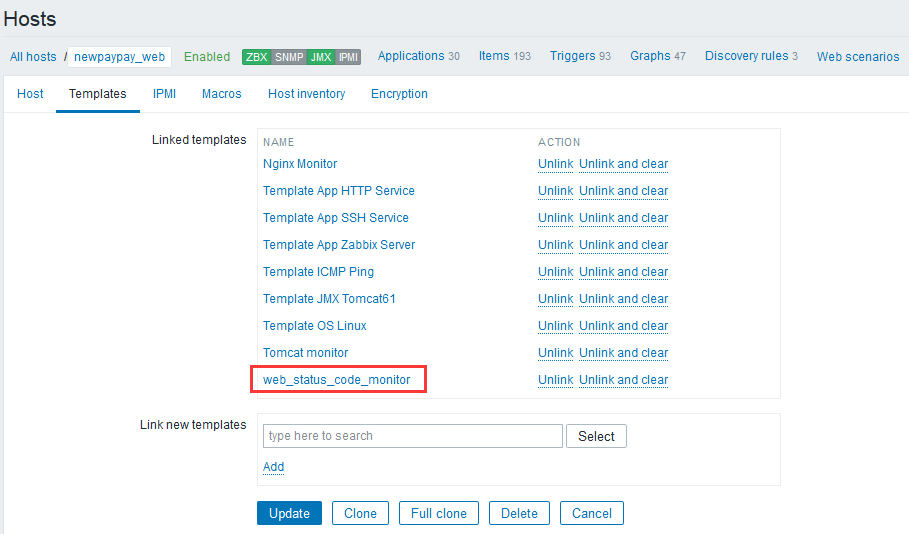The width and height of the screenshot is (909, 534).
Task: Click the Delete button
Action: click(x=519, y=513)
